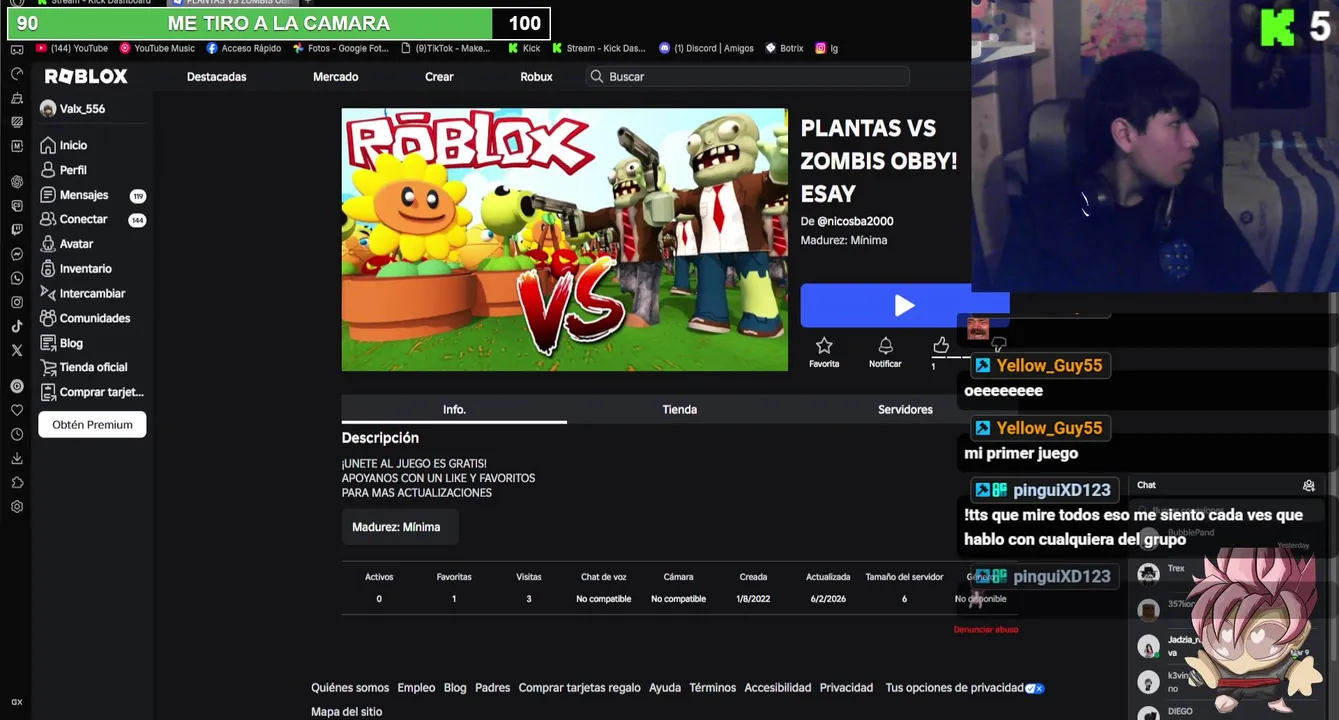Open Ayuda footer link
This screenshot has height=720, width=1339.
[665, 688]
